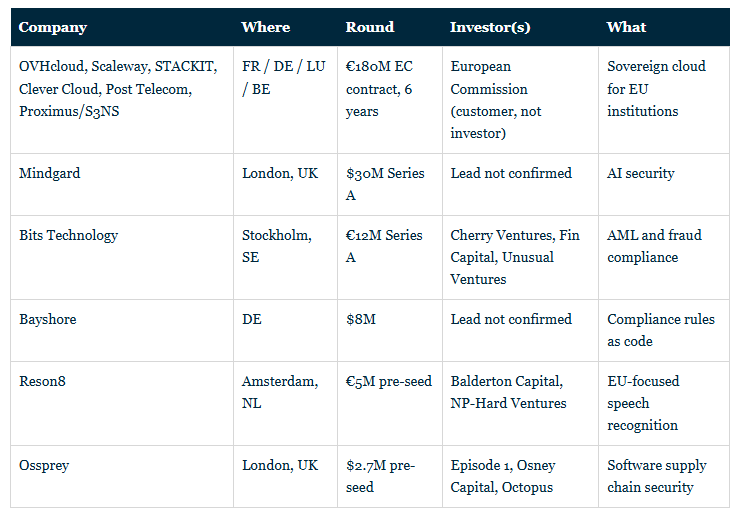Click the Compliance rules as code cell

664,331
